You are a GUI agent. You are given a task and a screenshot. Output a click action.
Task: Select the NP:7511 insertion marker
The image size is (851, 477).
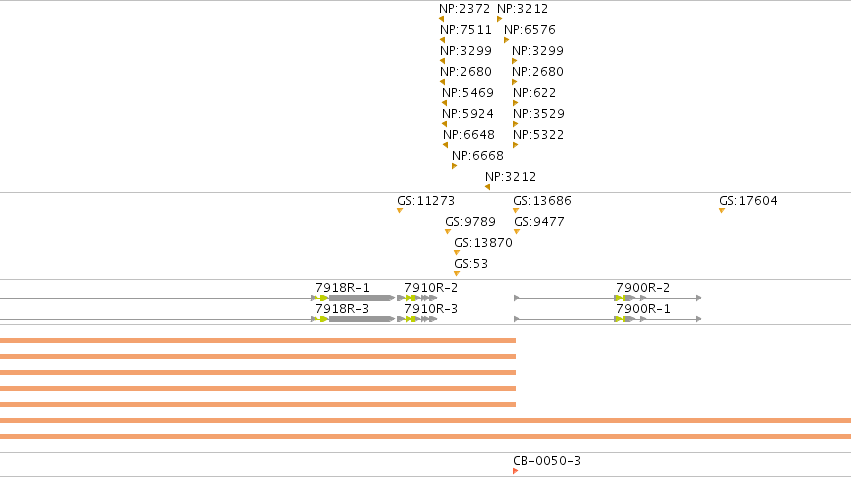pos(442,40)
